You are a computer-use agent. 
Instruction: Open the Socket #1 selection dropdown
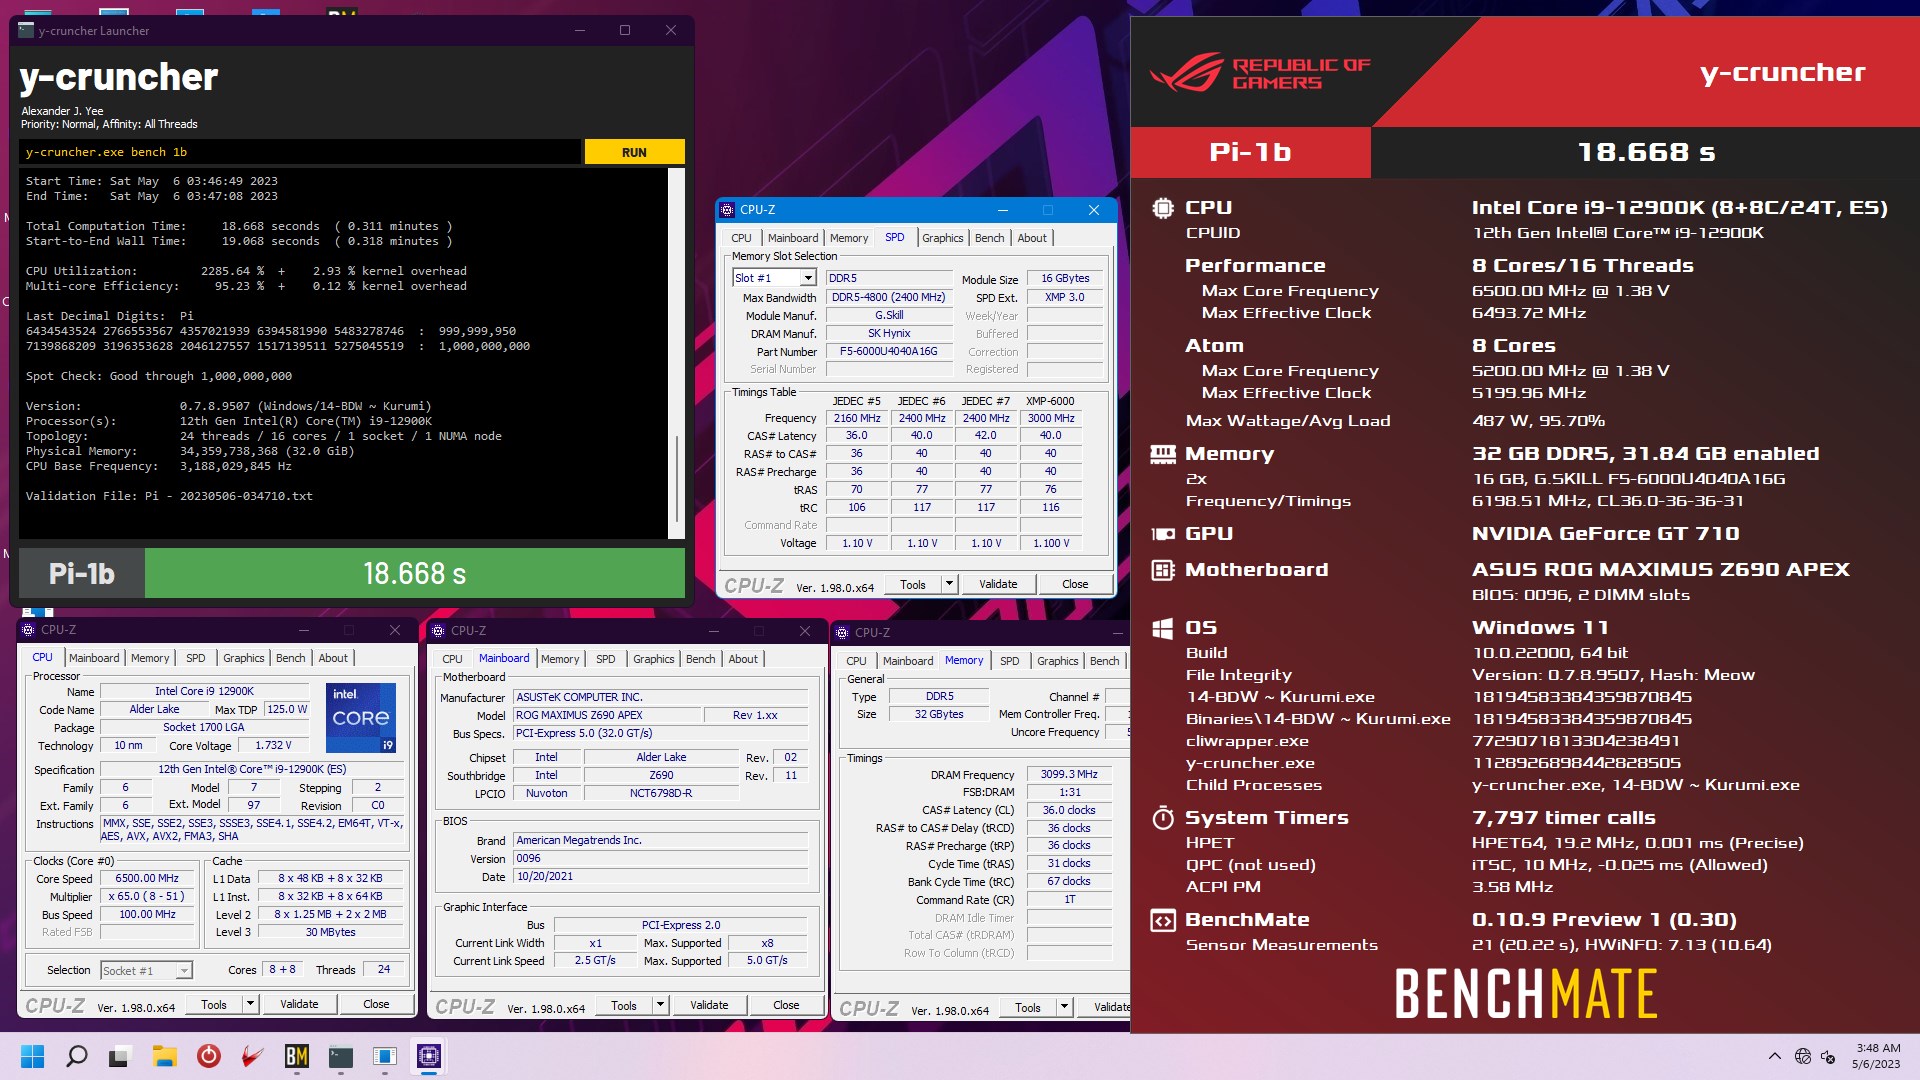(x=184, y=971)
